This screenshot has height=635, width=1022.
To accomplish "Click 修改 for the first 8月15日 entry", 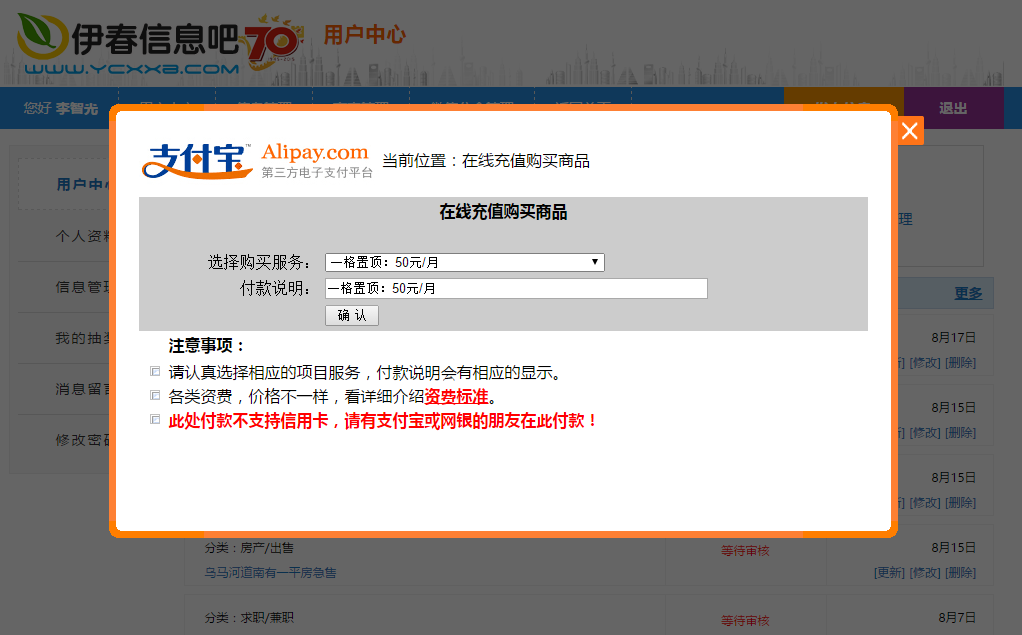I will pyautogui.click(x=924, y=432).
